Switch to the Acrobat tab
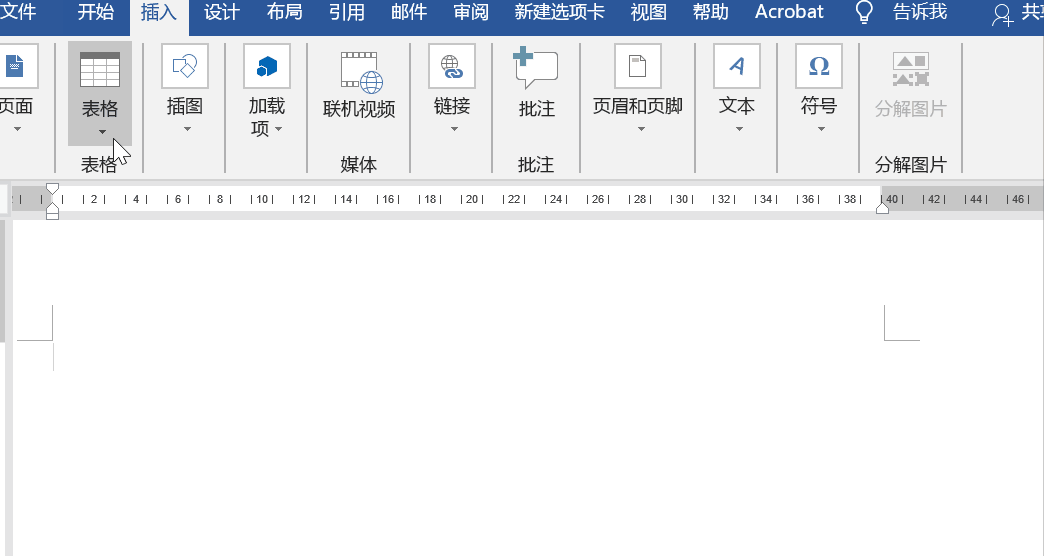1044x556 pixels. 789,12
